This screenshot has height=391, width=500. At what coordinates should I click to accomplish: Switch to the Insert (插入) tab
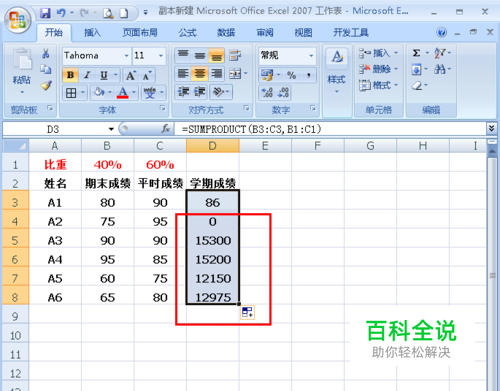(x=92, y=33)
